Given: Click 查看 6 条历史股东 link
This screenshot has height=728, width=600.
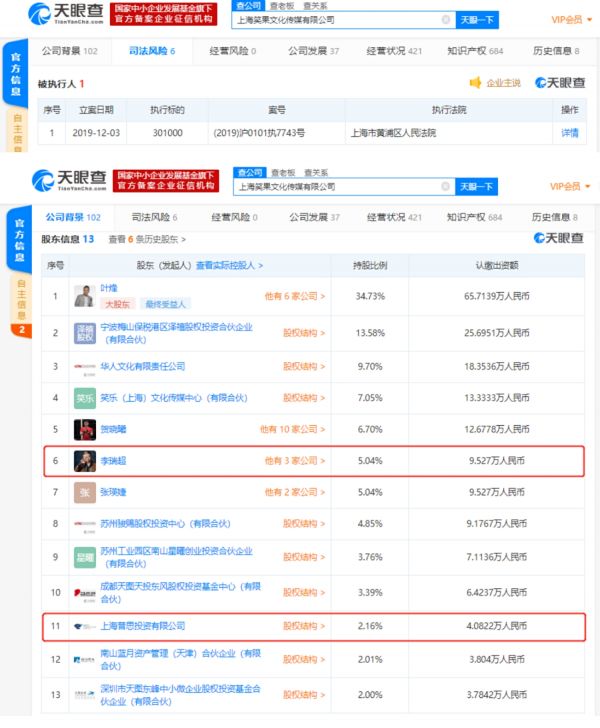Looking at the screenshot, I should (147, 240).
